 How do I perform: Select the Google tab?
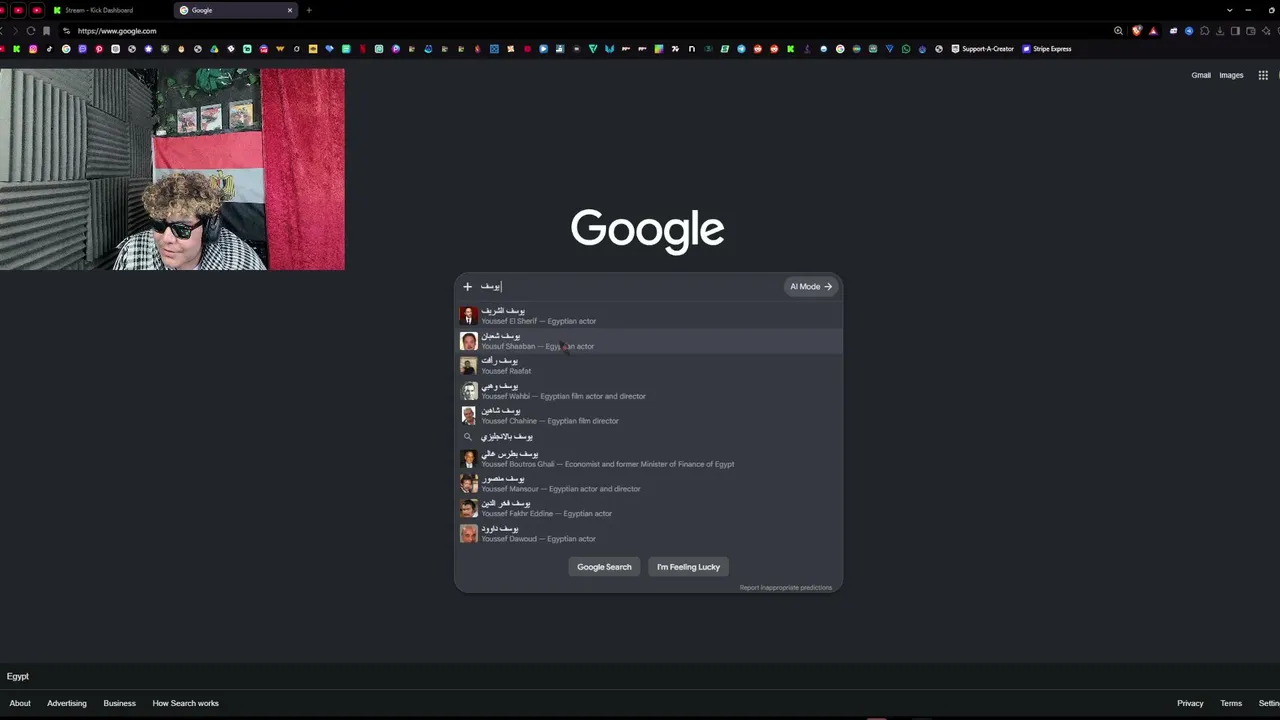(235, 10)
